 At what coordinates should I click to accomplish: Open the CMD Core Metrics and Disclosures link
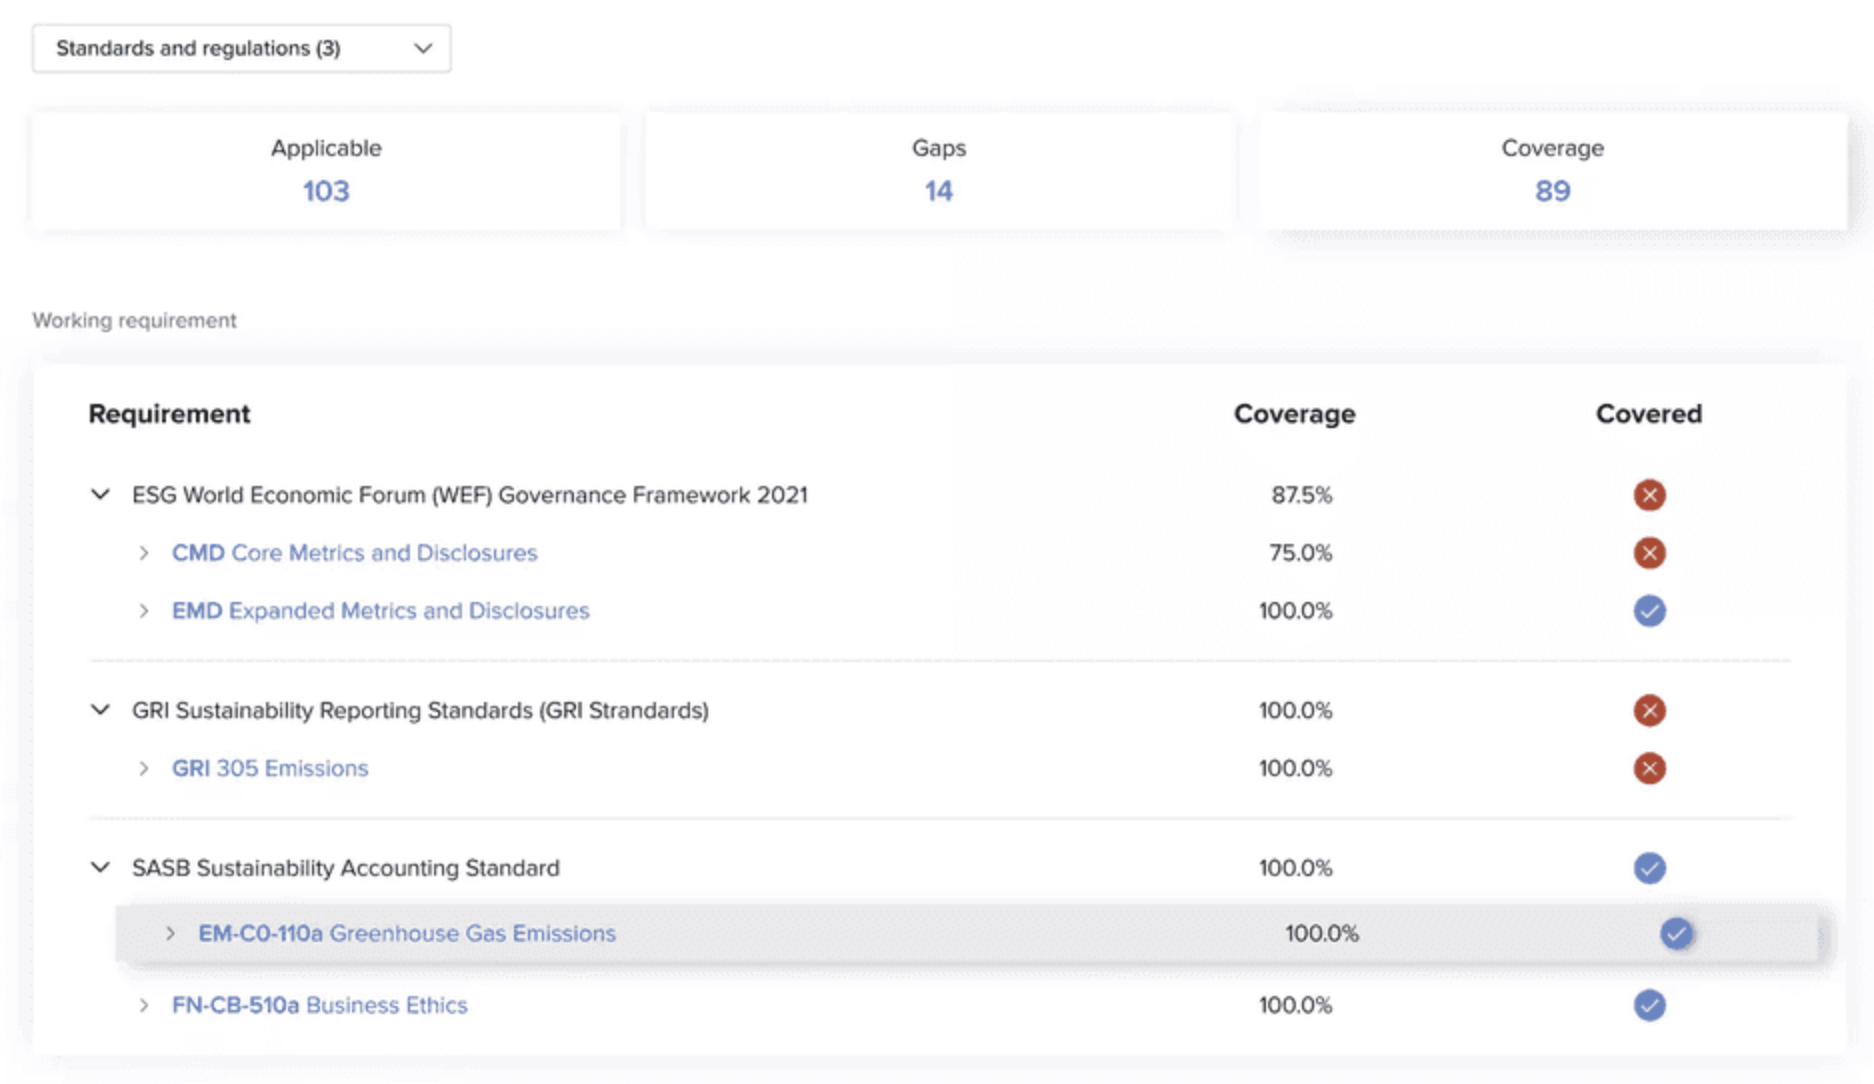354,553
